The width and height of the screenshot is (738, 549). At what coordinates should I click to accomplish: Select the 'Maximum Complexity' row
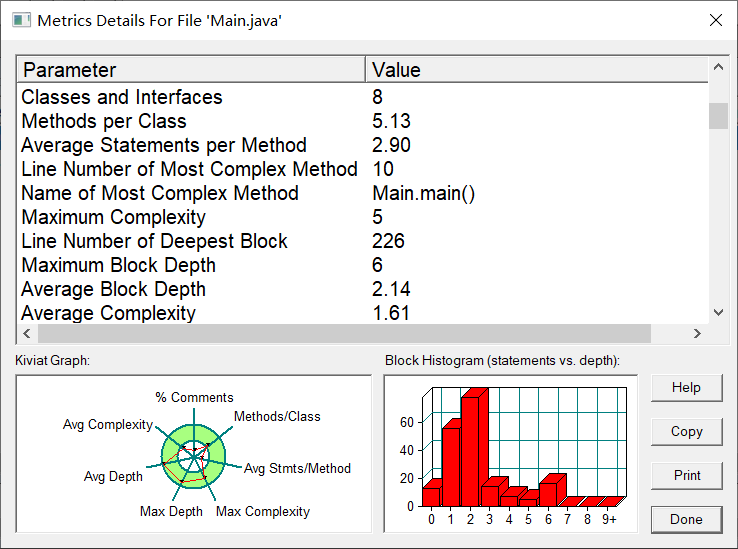362,217
